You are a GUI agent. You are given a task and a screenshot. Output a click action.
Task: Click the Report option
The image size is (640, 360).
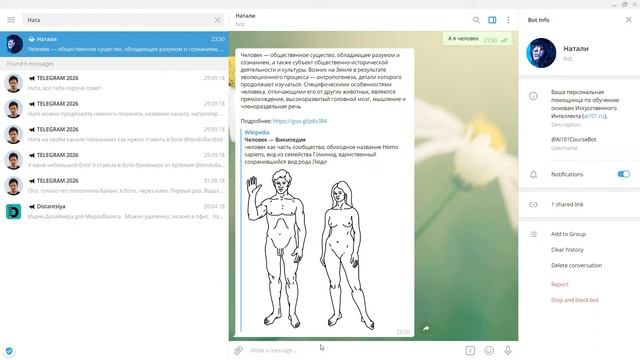[560, 284]
